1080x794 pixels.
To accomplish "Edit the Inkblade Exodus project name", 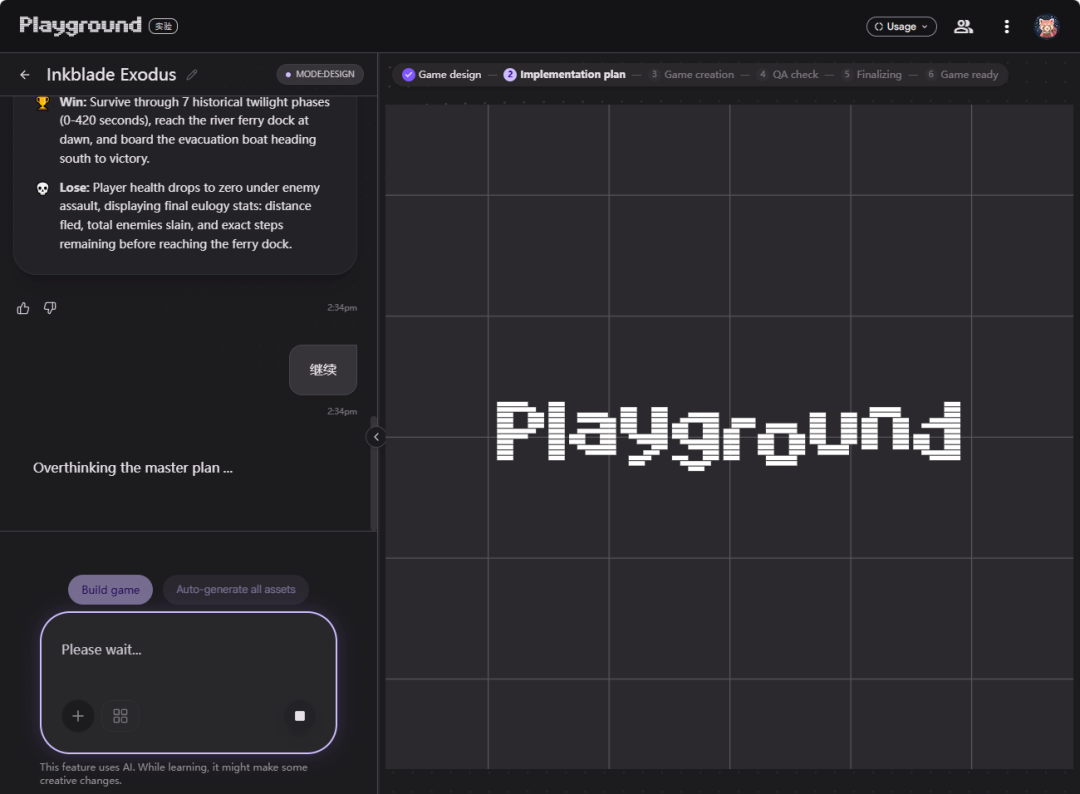I will (x=192, y=74).
